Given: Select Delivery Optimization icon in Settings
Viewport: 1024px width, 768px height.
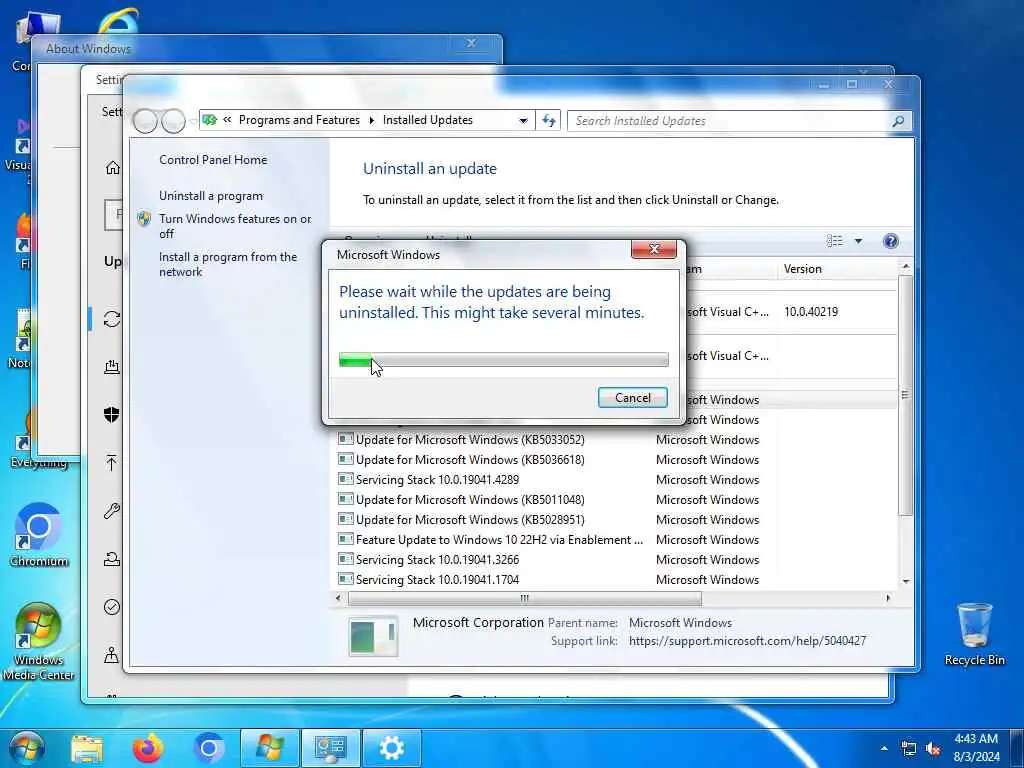Looking at the screenshot, I should [112, 366].
